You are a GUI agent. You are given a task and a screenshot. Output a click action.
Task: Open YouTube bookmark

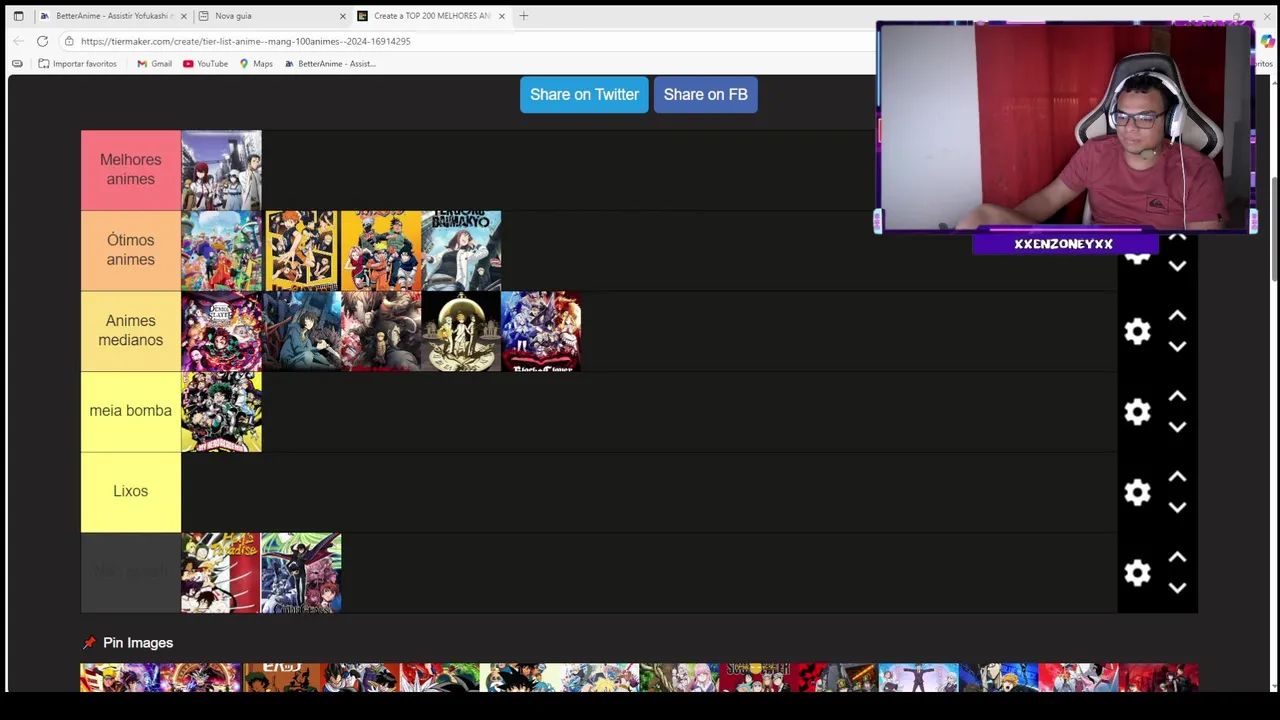pos(205,64)
